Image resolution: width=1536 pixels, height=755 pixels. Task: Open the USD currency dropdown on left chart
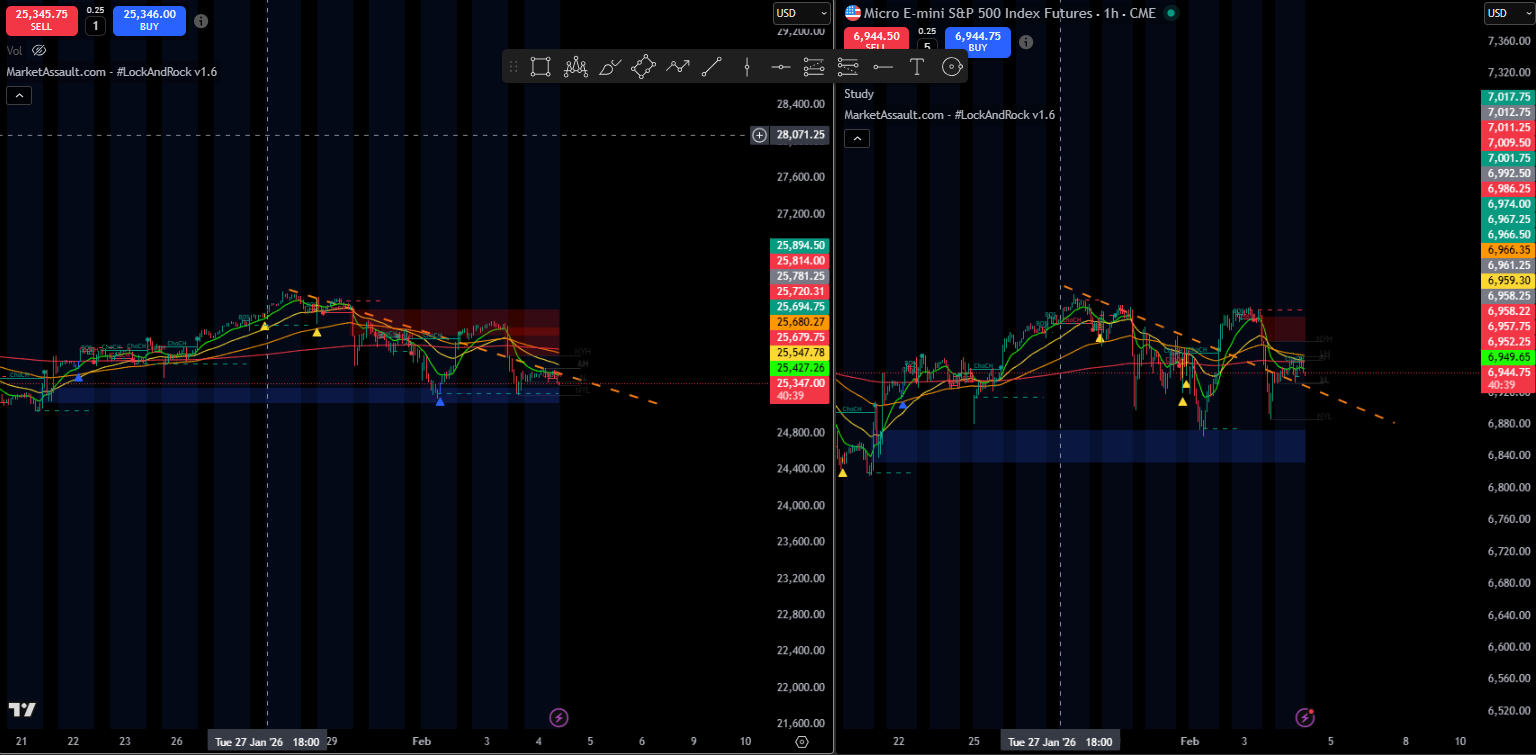tap(801, 13)
